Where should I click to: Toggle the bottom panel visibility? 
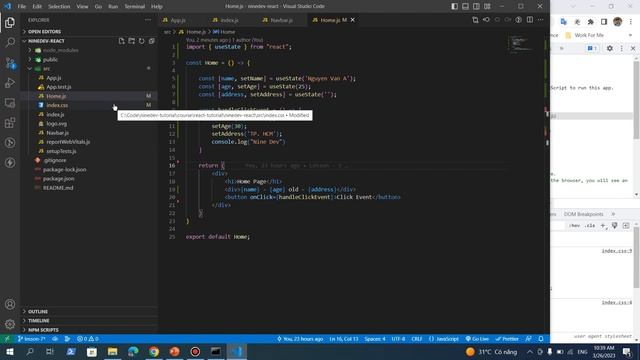pos(465,6)
